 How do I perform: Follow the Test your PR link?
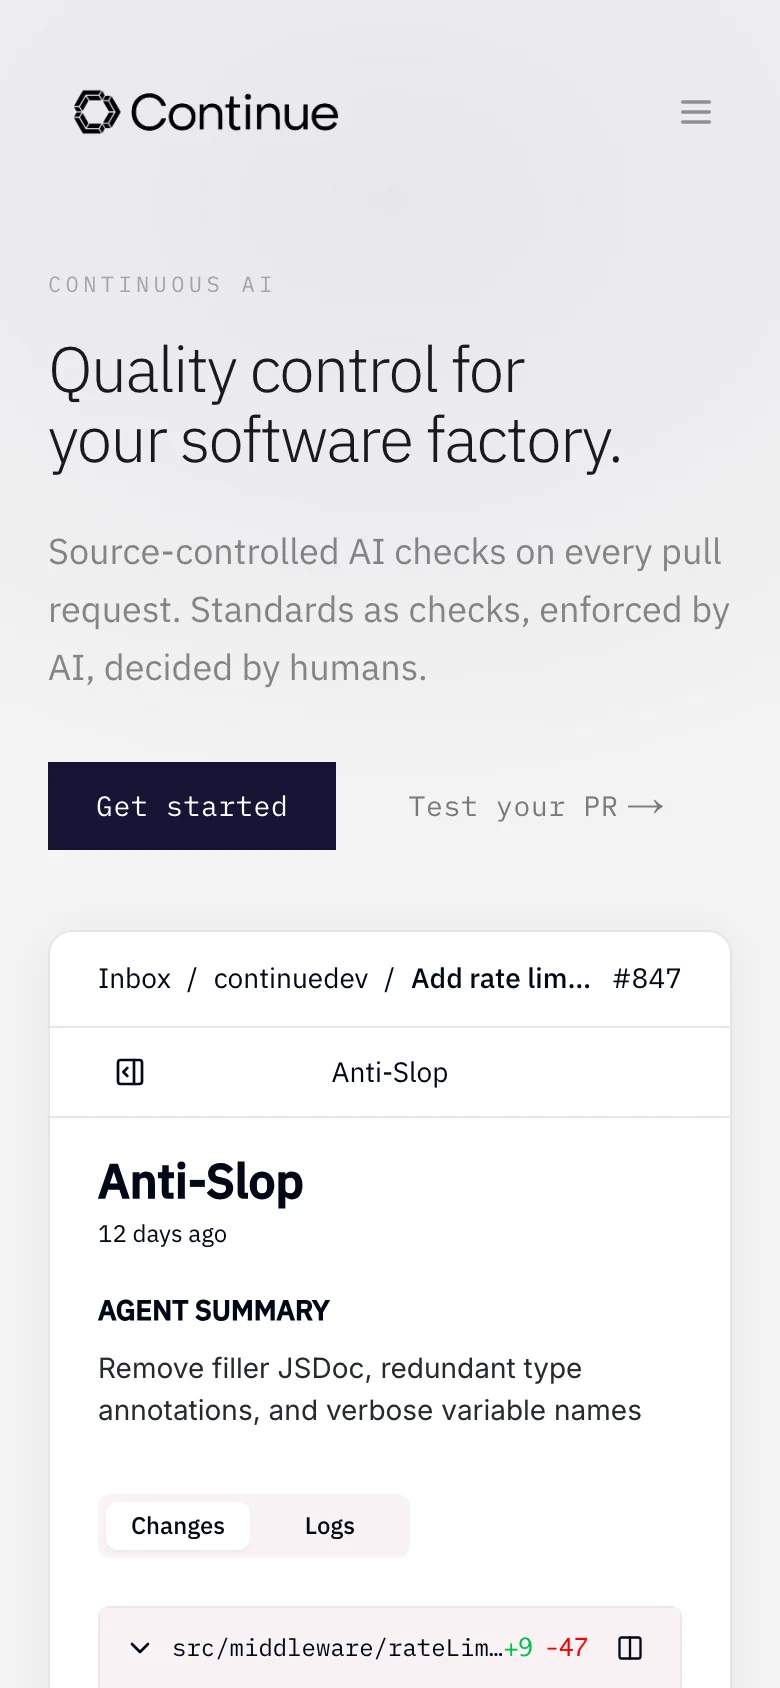pyautogui.click(x=512, y=807)
